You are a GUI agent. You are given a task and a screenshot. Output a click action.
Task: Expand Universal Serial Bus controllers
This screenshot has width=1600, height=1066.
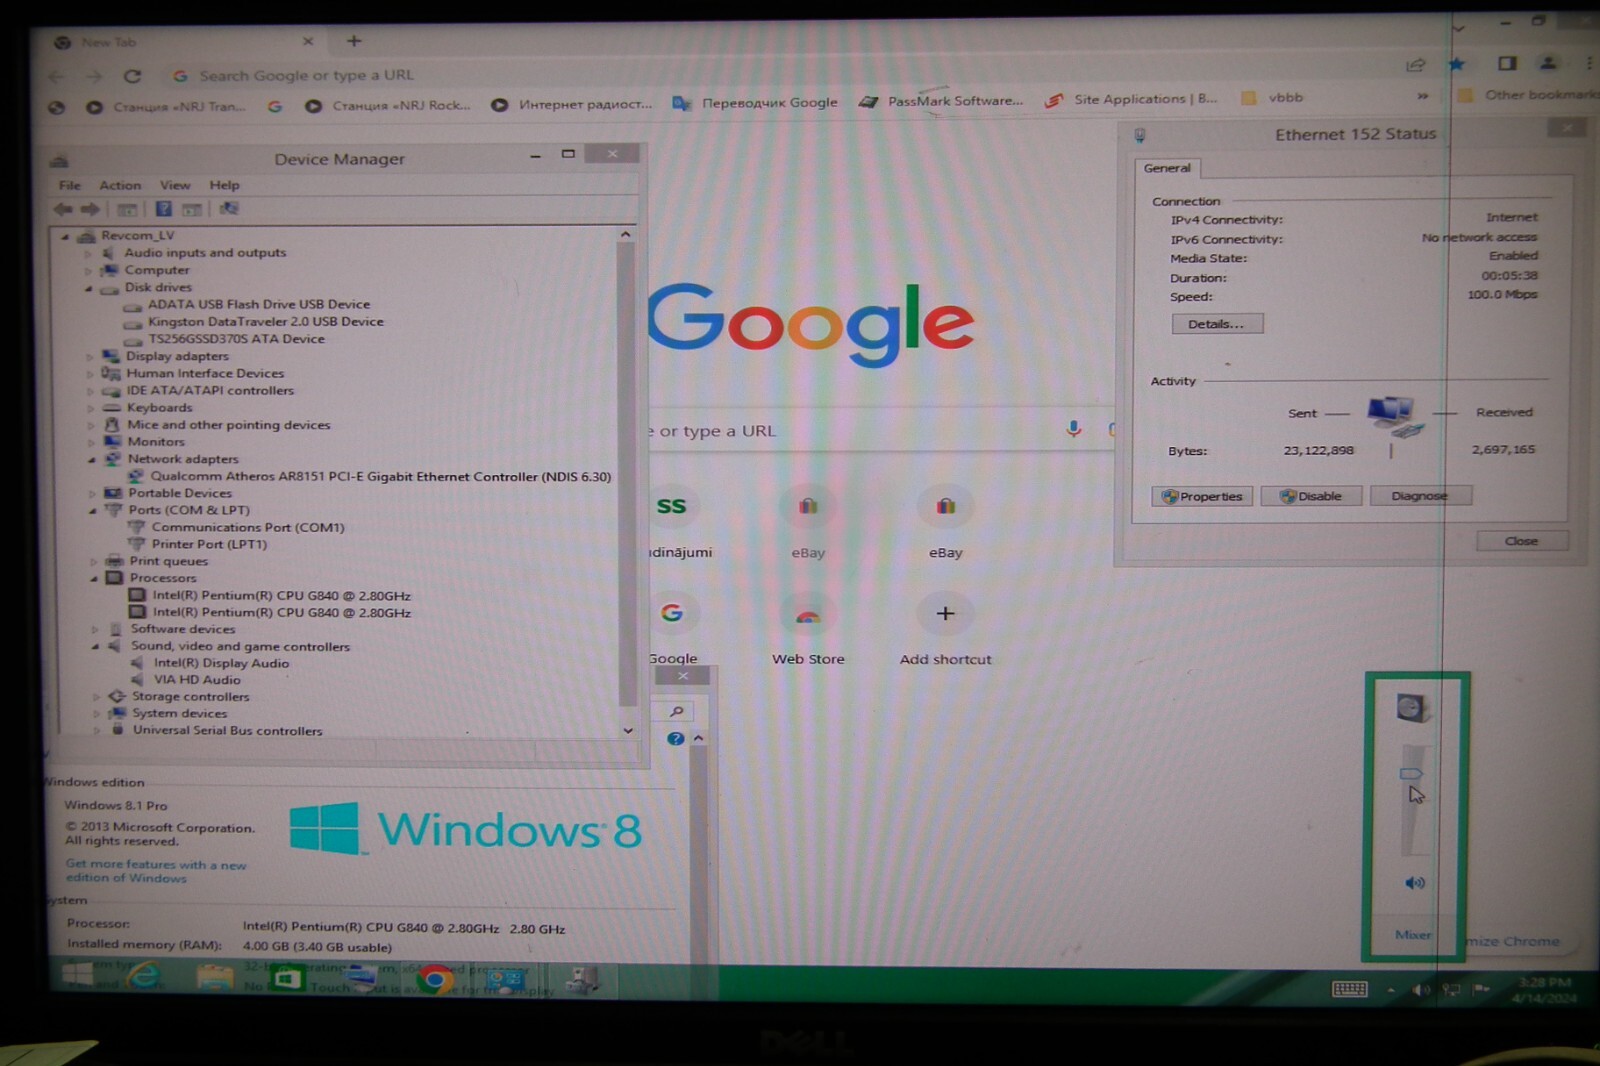click(x=98, y=731)
